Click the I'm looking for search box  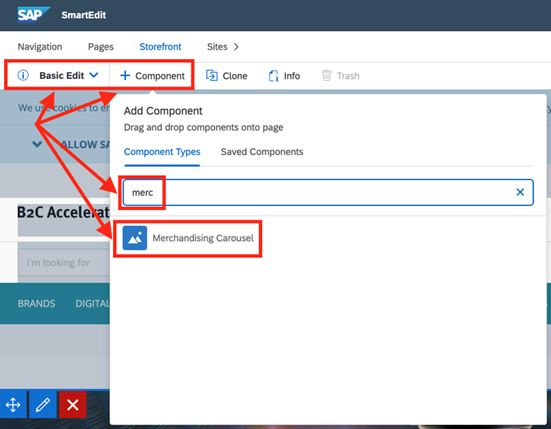point(64,263)
